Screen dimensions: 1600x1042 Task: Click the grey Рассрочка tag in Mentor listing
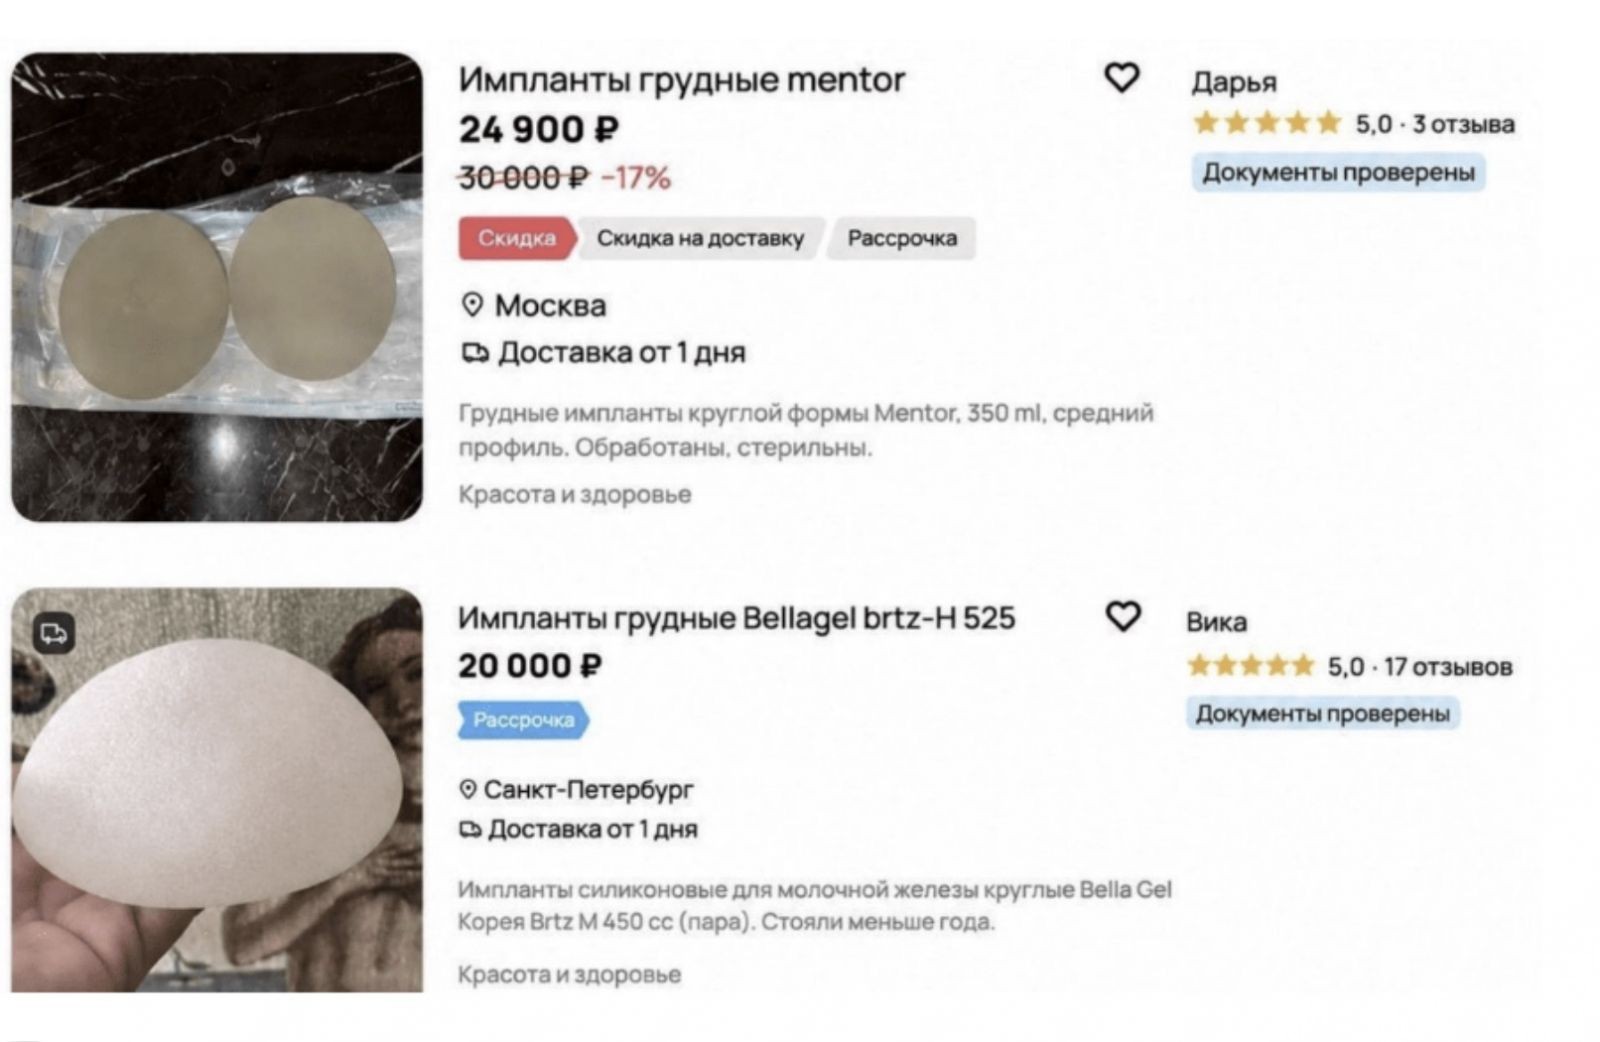point(902,238)
